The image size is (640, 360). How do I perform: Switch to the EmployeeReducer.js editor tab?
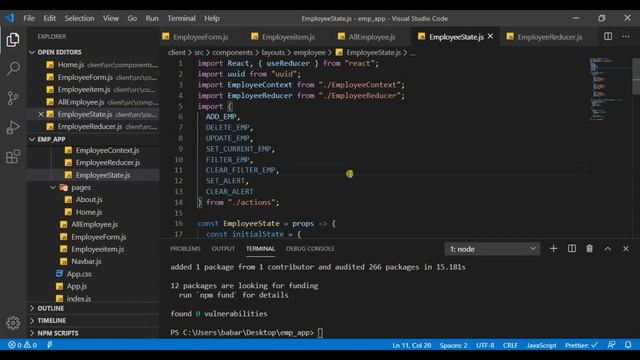(549, 37)
